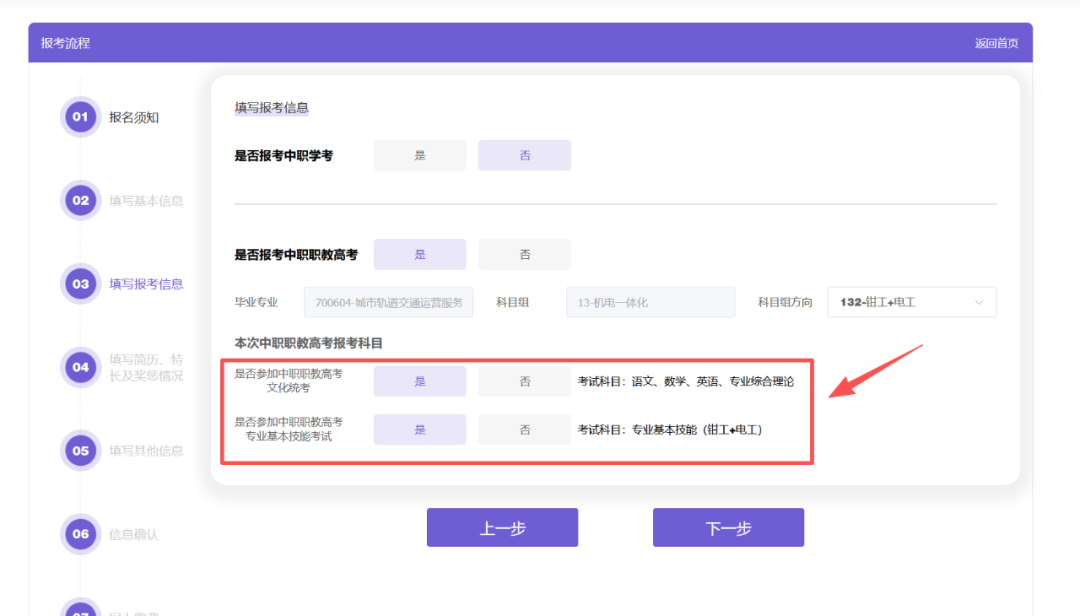Click the 毕业专业 input field
1080x616 pixels.
[388, 302]
